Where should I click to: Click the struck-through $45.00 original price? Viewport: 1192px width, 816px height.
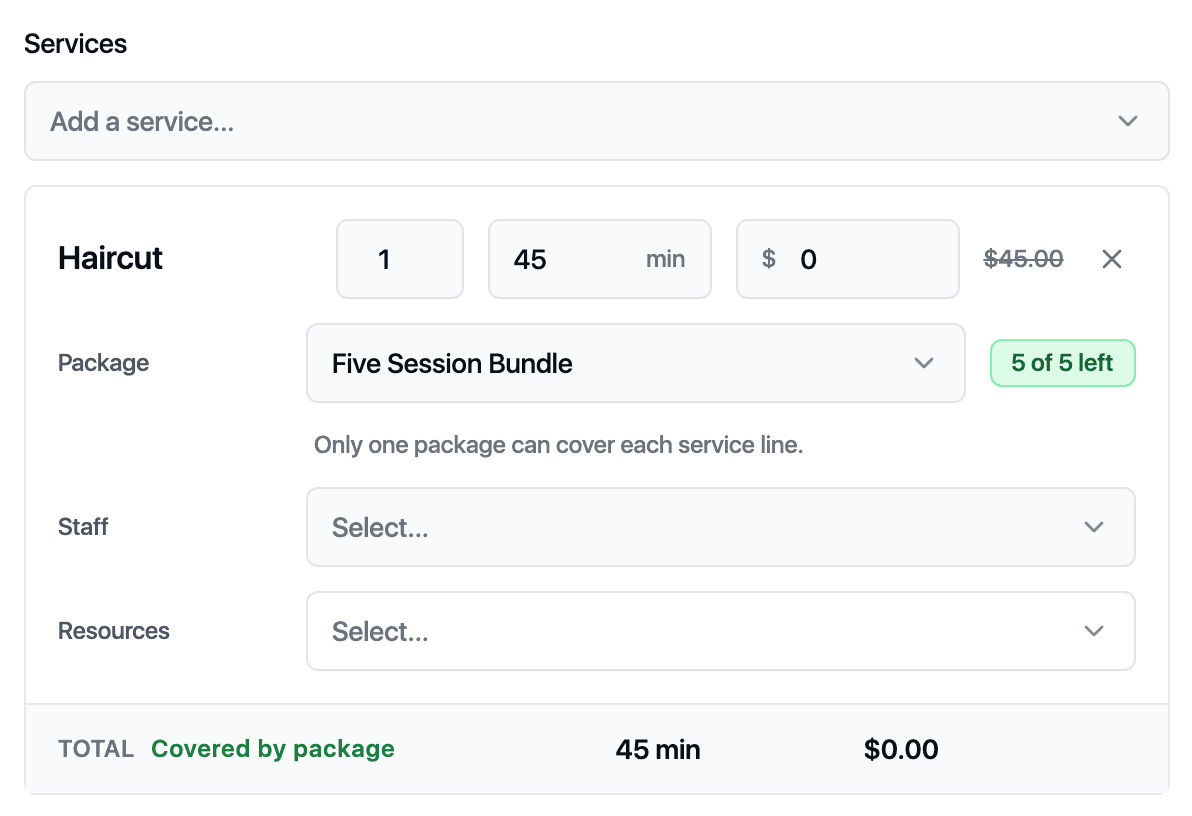pos(1023,259)
